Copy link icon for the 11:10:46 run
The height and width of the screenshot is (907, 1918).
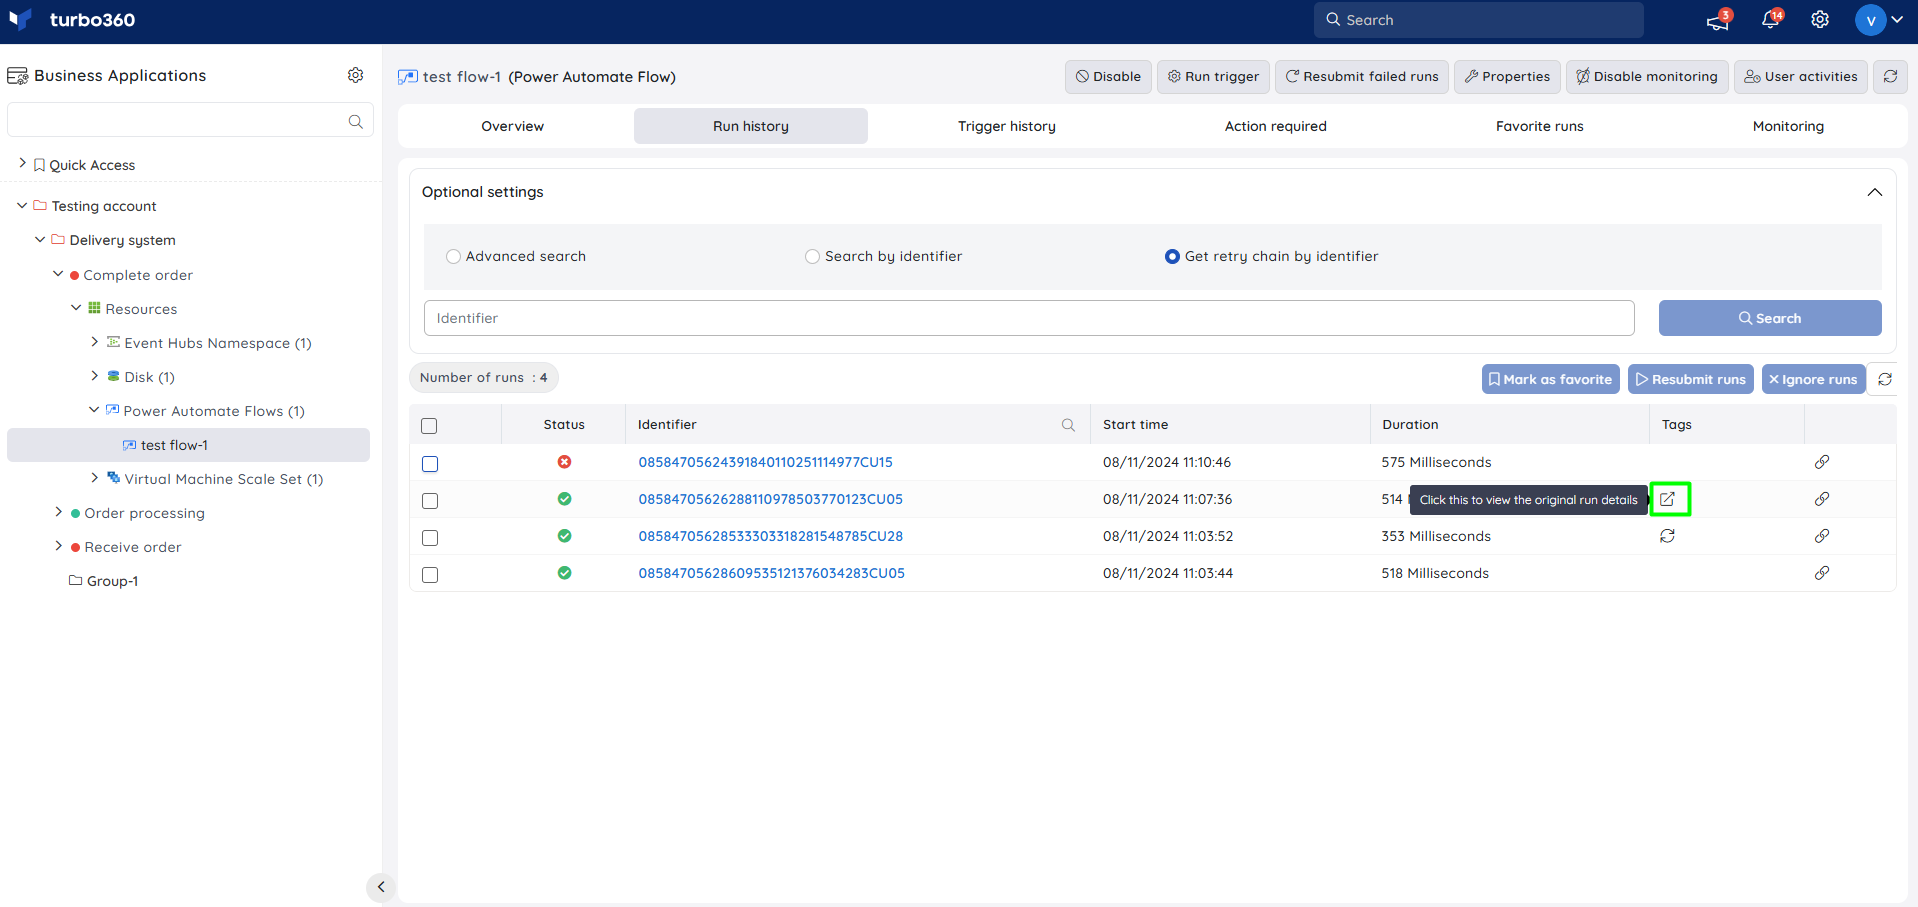tap(1822, 462)
